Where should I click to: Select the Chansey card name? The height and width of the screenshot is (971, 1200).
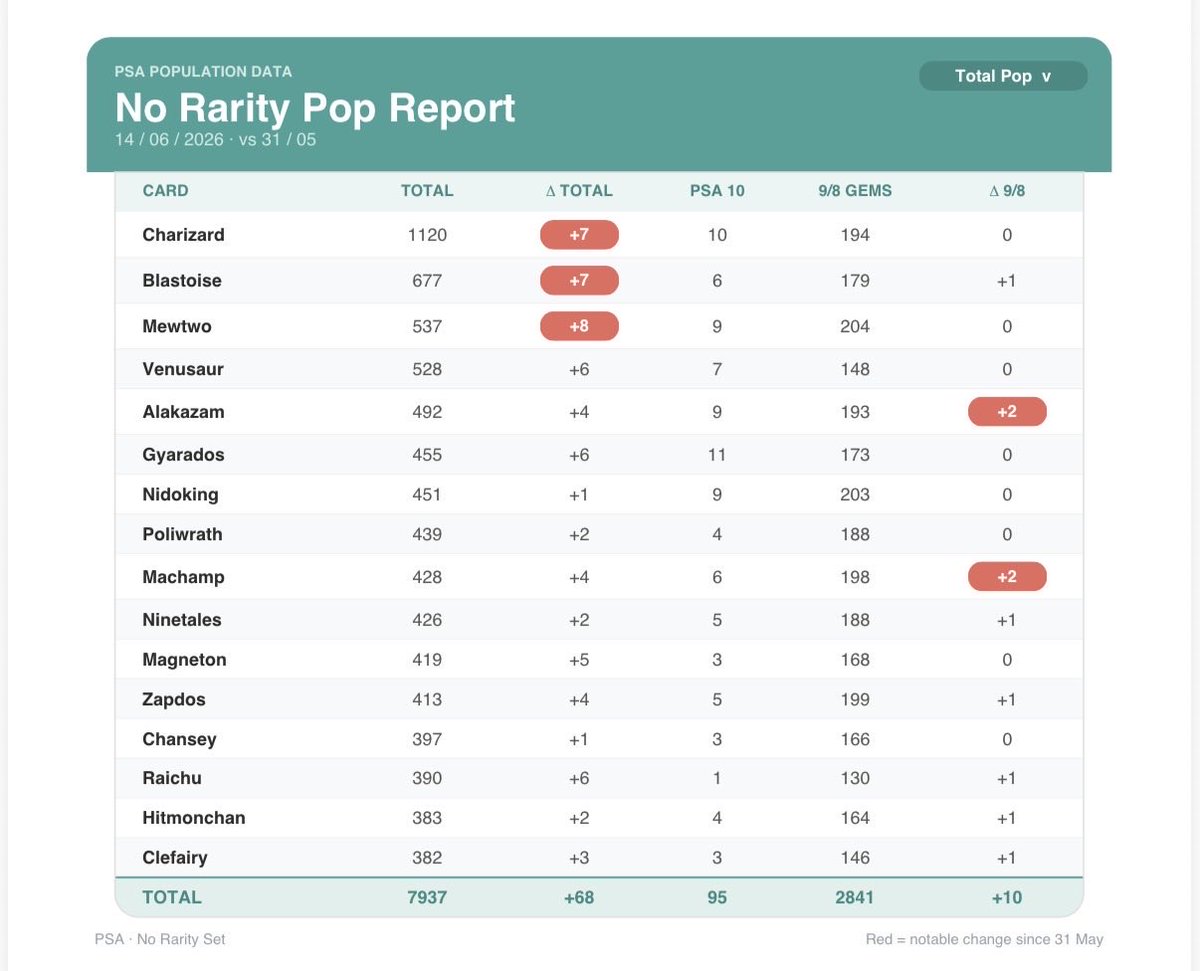click(179, 740)
